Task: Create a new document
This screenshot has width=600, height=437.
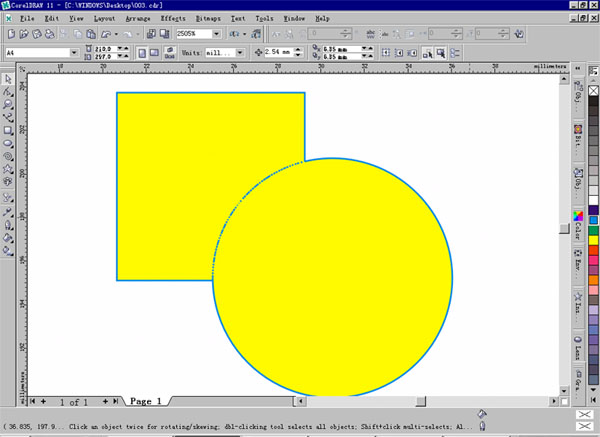Action: point(11,34)
